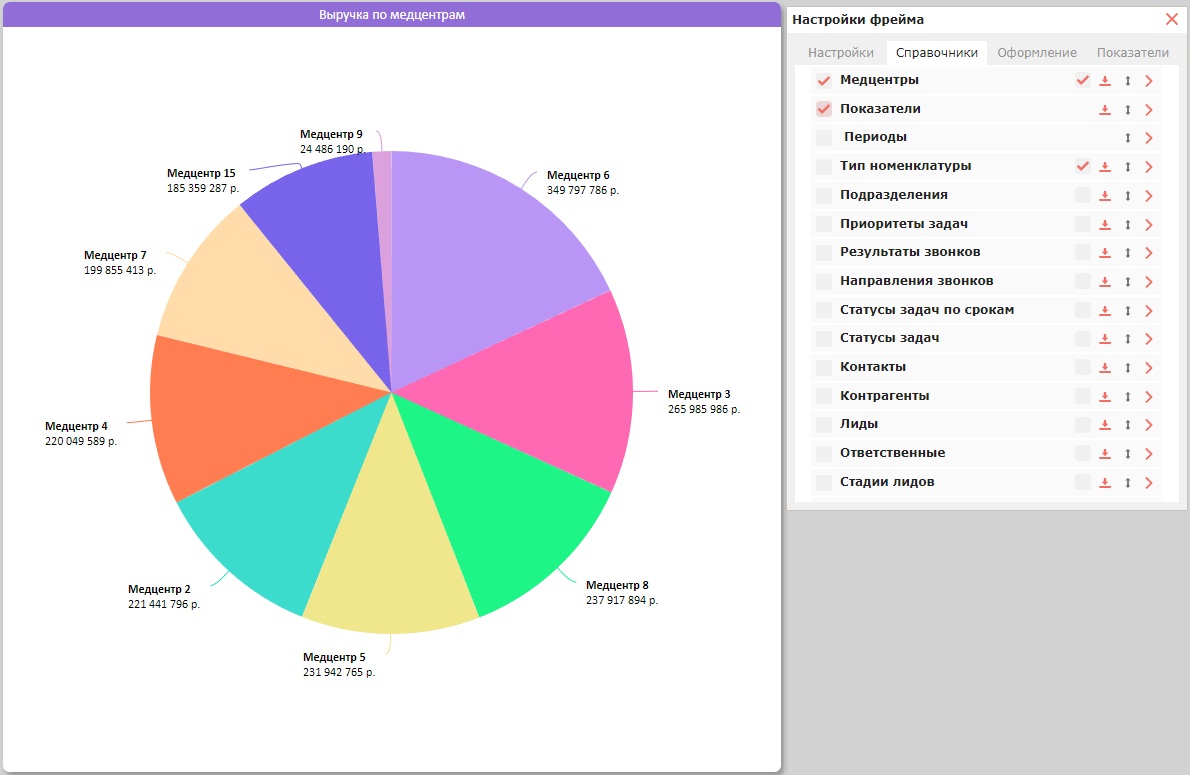This screenshot has width=1190, height=775.
Task: Open Стадии лидов with its arrow
Action: (1149, 482)
